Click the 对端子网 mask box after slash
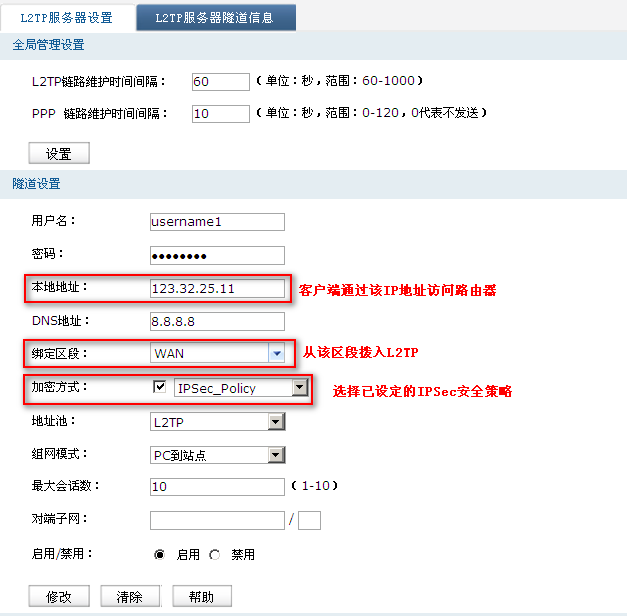The image size is (627, 616). (309, 520)
